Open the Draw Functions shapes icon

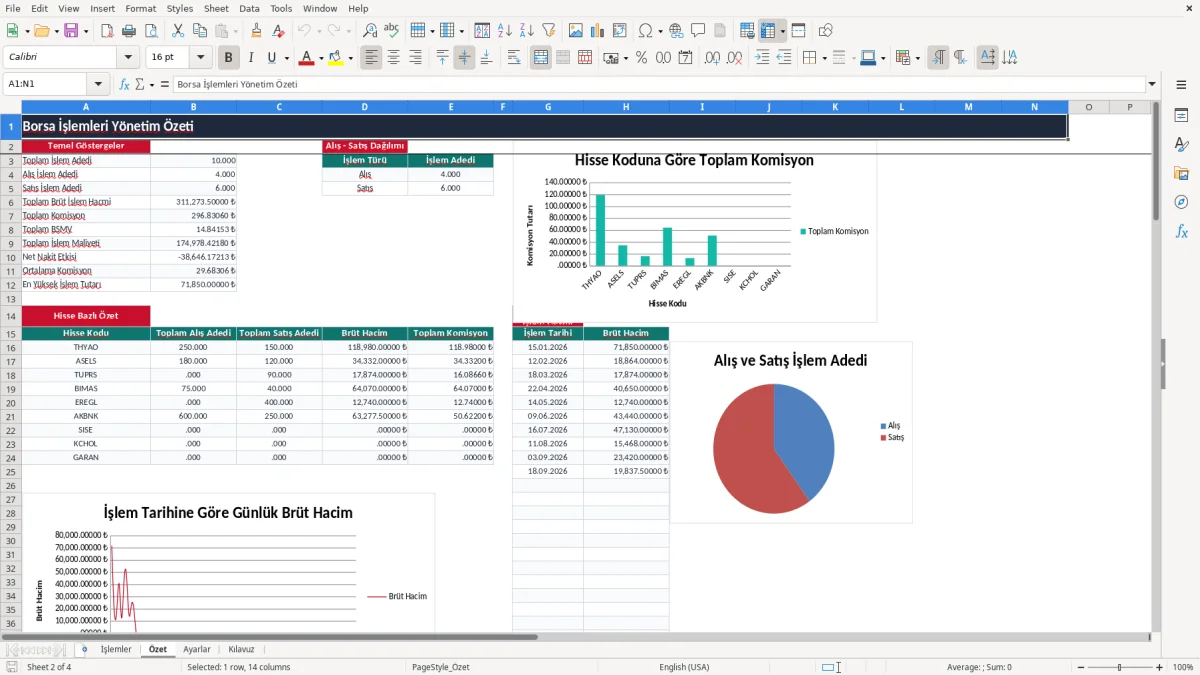tap(826, 31)
